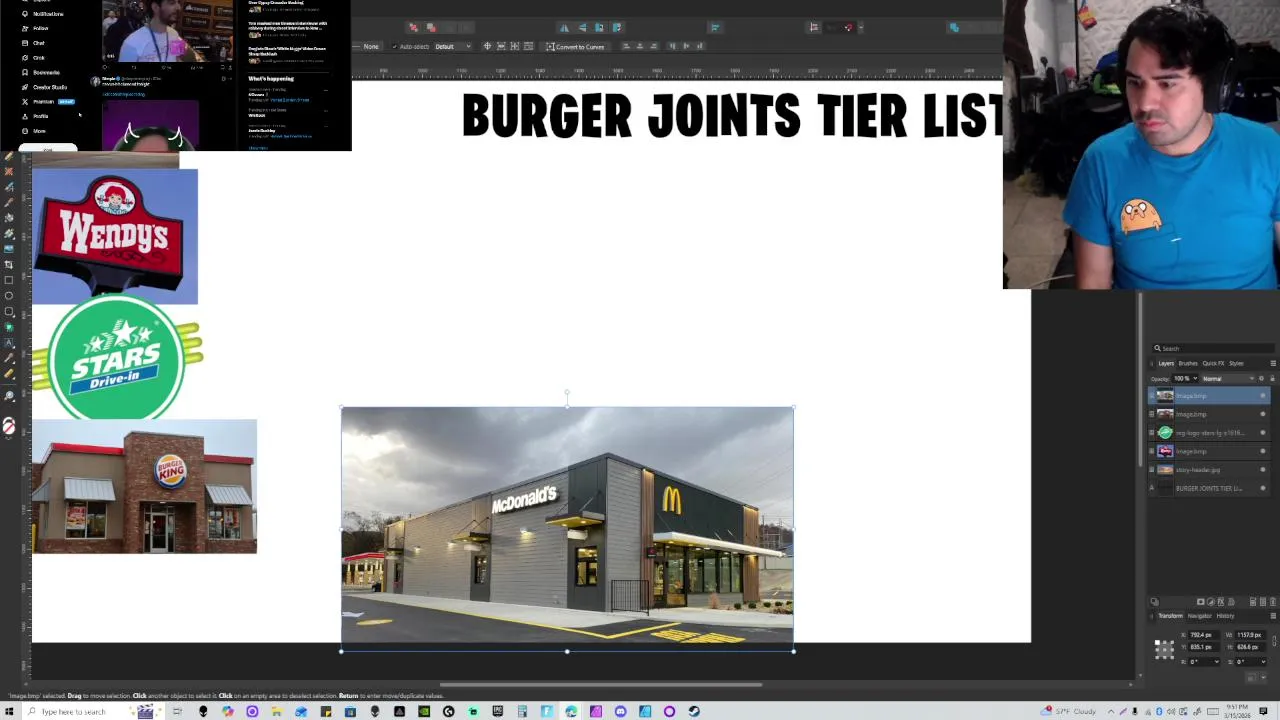Hide the selected McDonald's image.bmp layer
The width and height of the screenshot is (1280, 720).
(x=1262, y=396)
